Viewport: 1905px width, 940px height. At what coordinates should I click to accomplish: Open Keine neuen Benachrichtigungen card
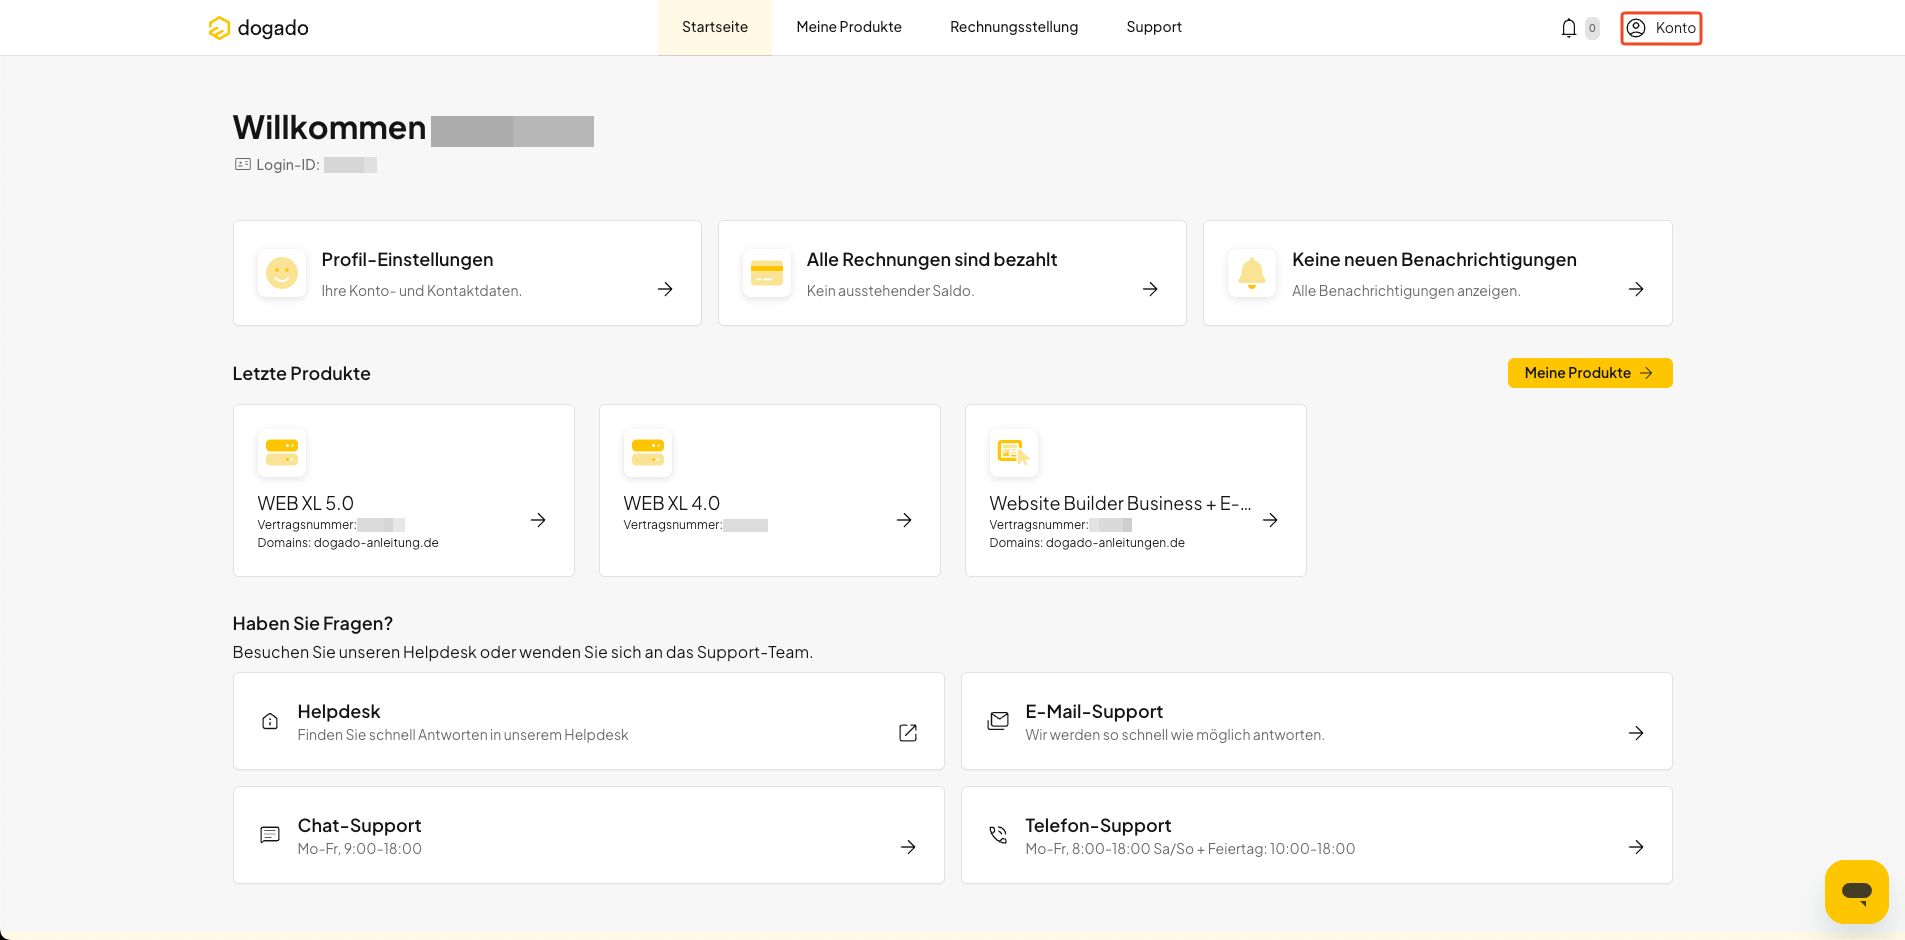click(x=1438, y=273)
